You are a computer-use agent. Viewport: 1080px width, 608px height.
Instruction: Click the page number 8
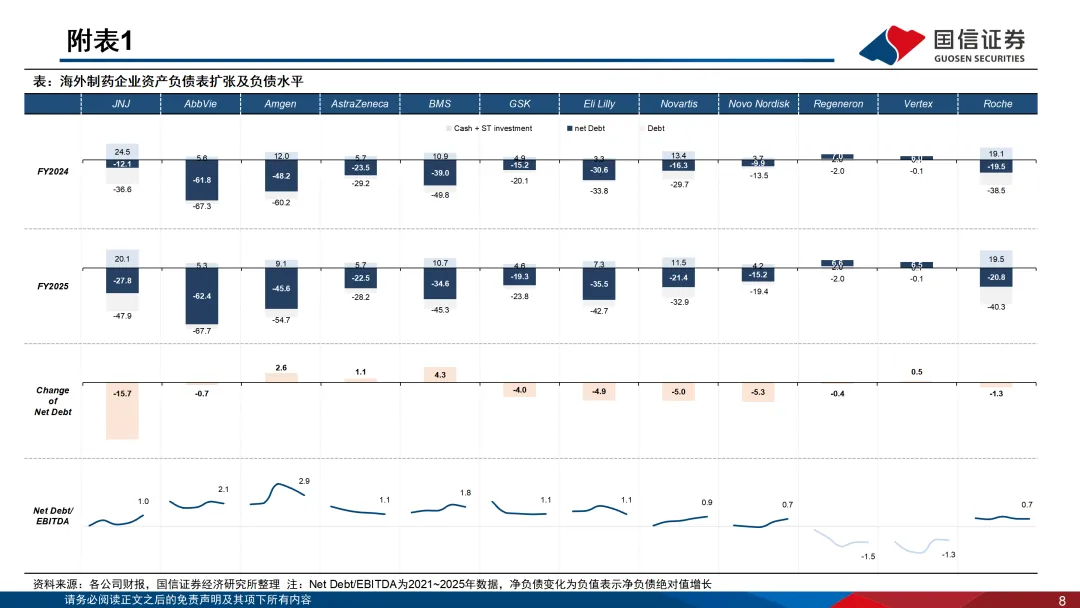[1062, 600]
